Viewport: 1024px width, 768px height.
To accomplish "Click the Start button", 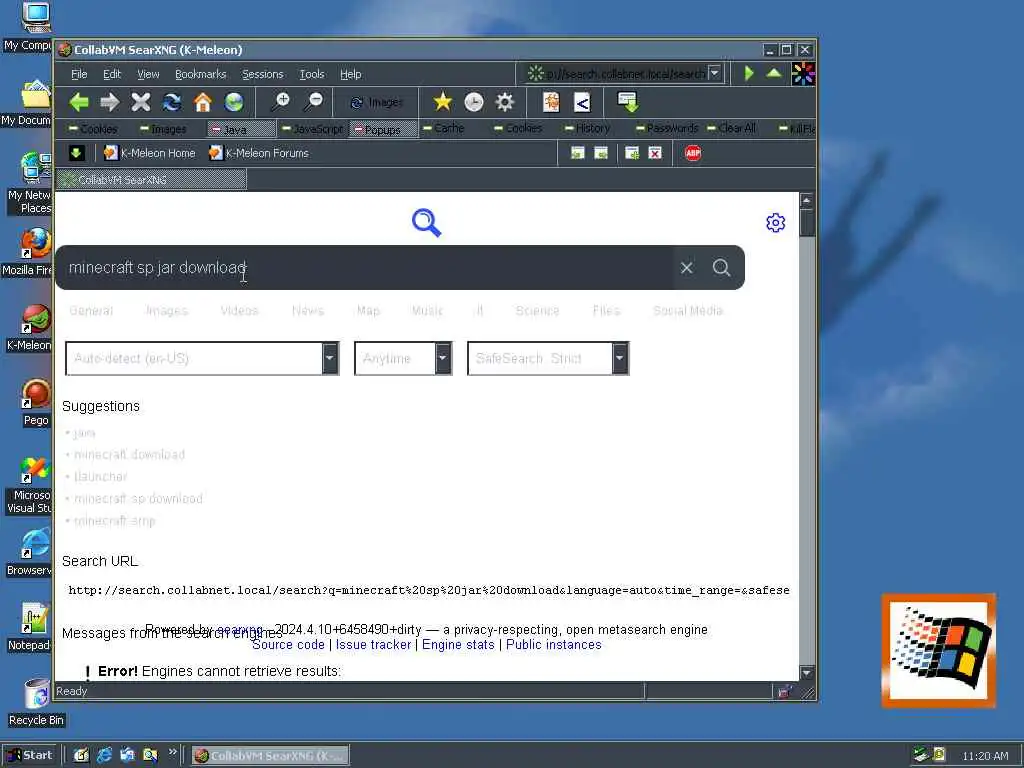I will pyautogui.click(x=30, y=755).
